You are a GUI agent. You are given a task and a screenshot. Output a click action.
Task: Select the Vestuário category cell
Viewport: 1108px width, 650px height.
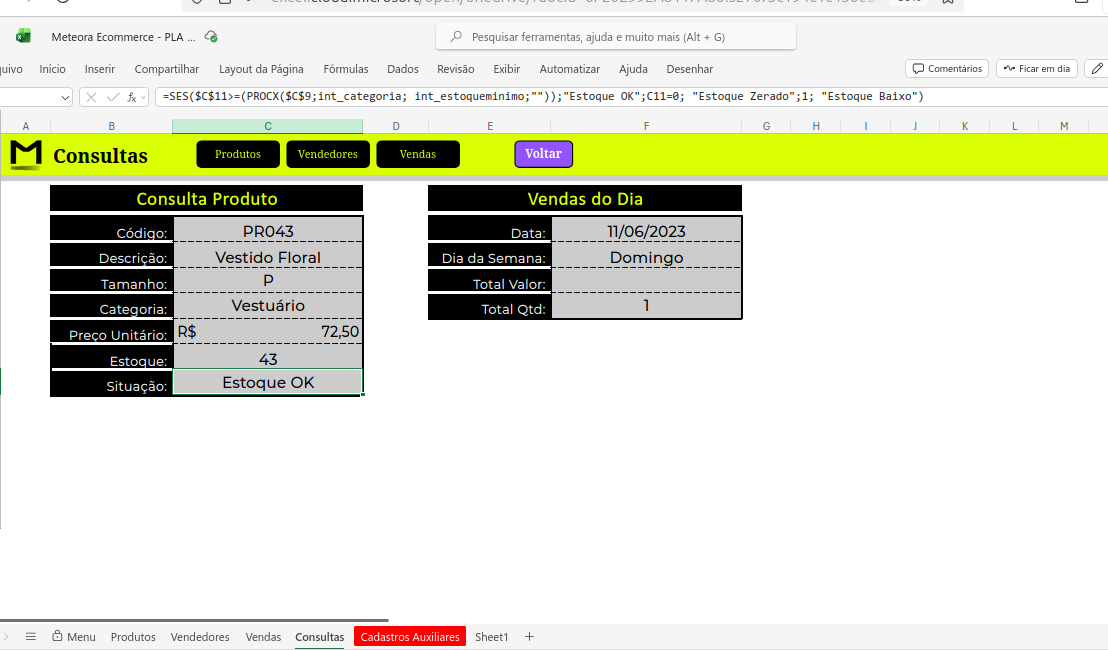coord(268,306)
